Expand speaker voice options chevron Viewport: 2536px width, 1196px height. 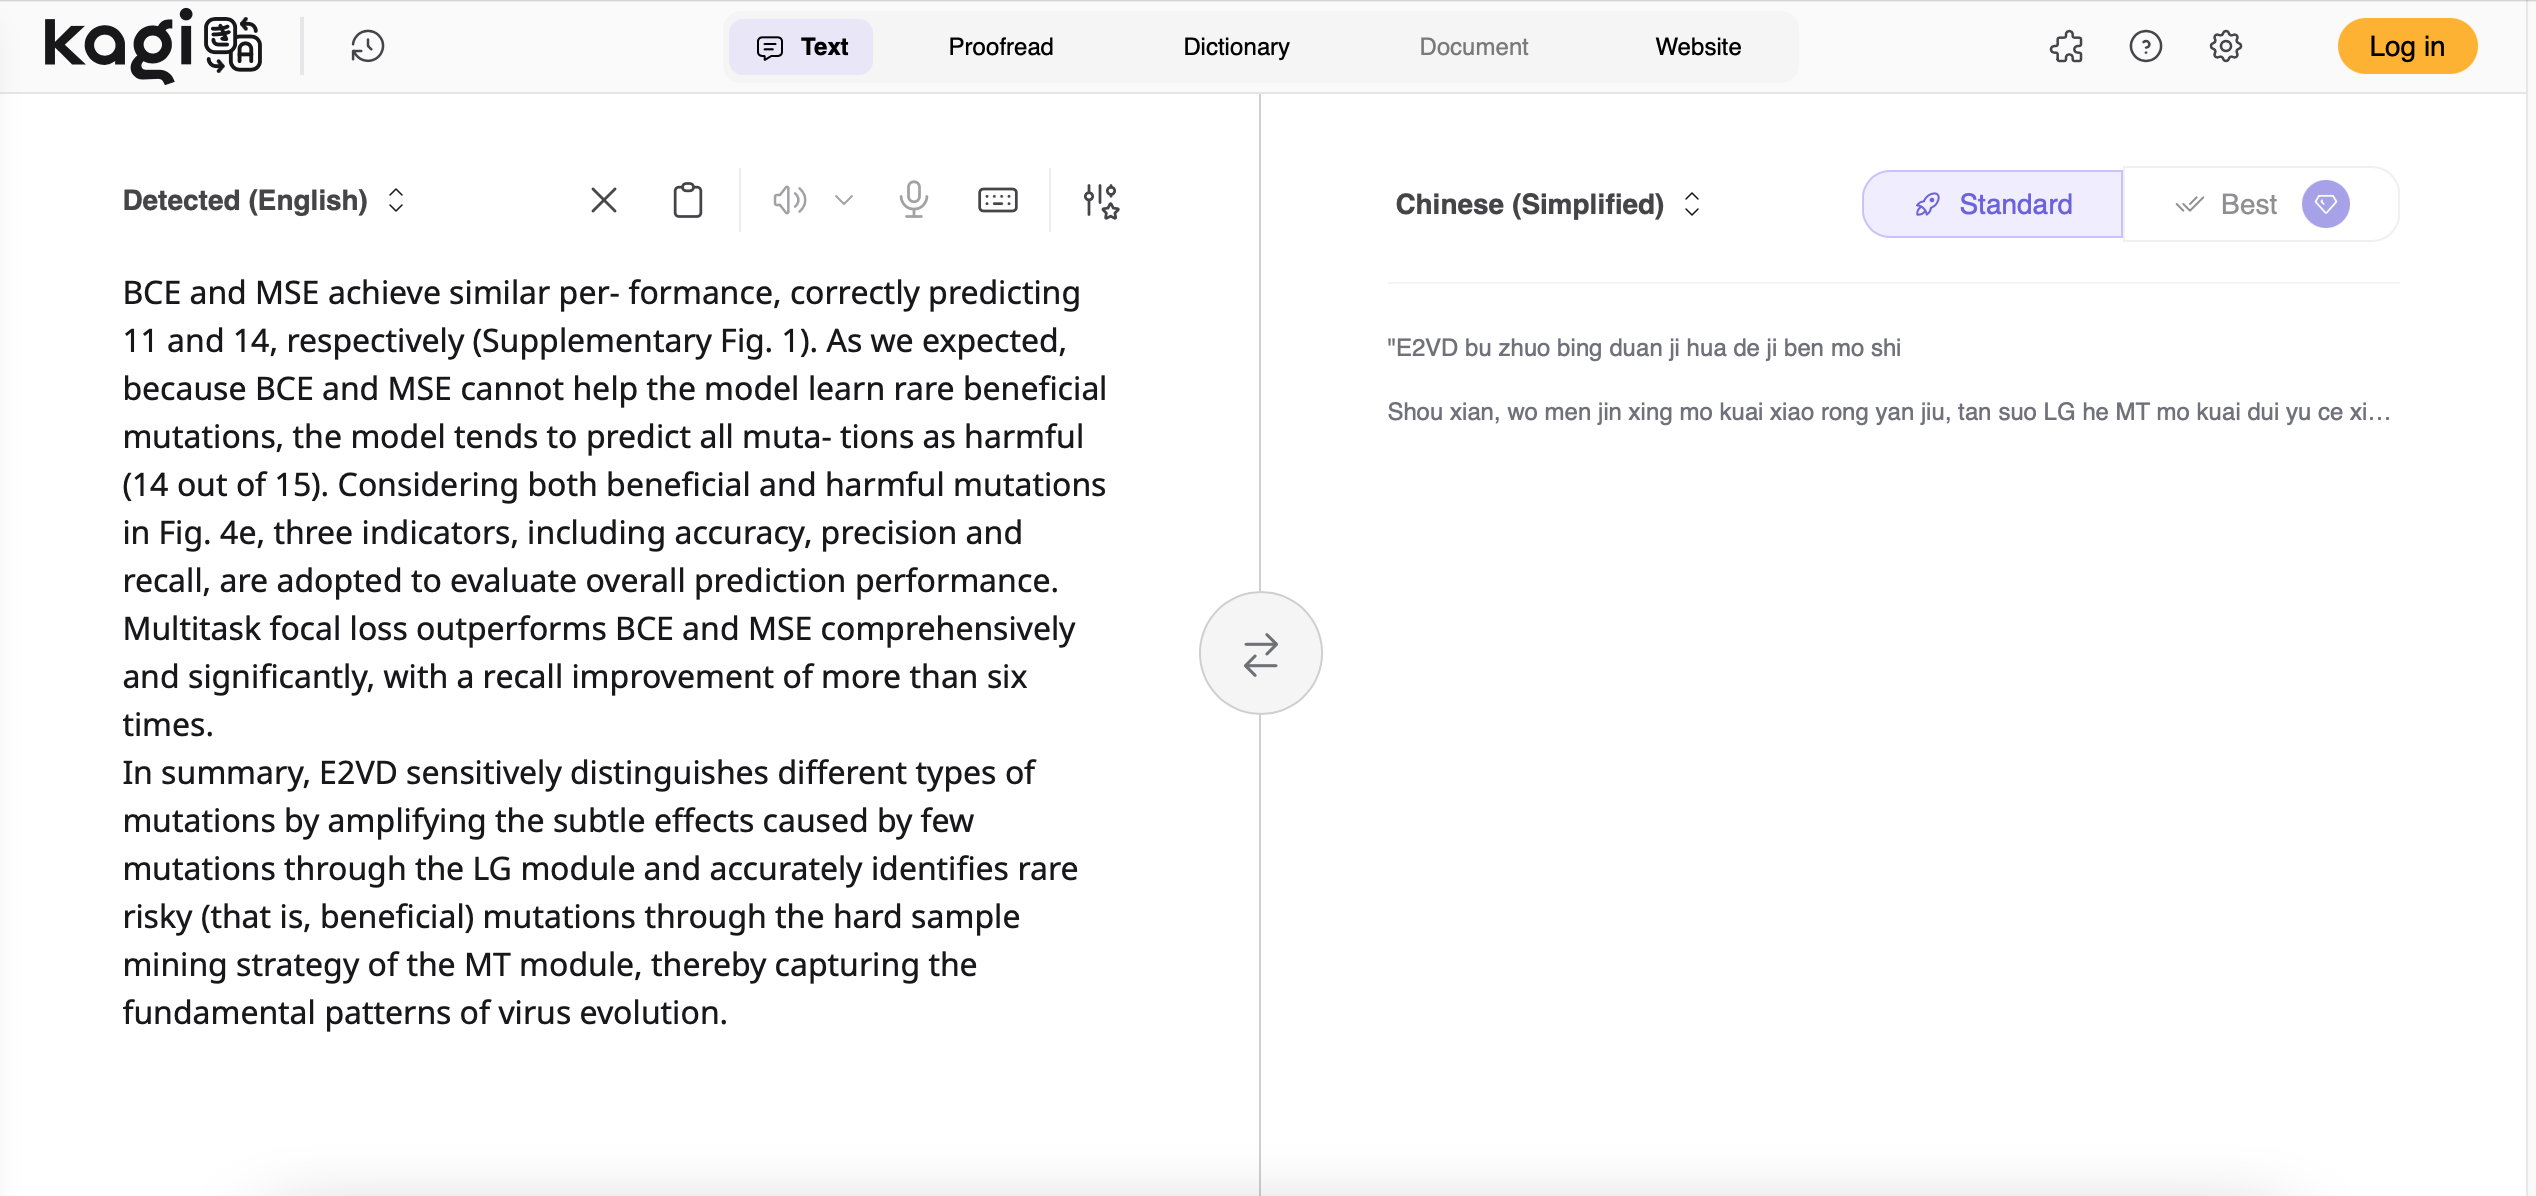tap(844, 200)
